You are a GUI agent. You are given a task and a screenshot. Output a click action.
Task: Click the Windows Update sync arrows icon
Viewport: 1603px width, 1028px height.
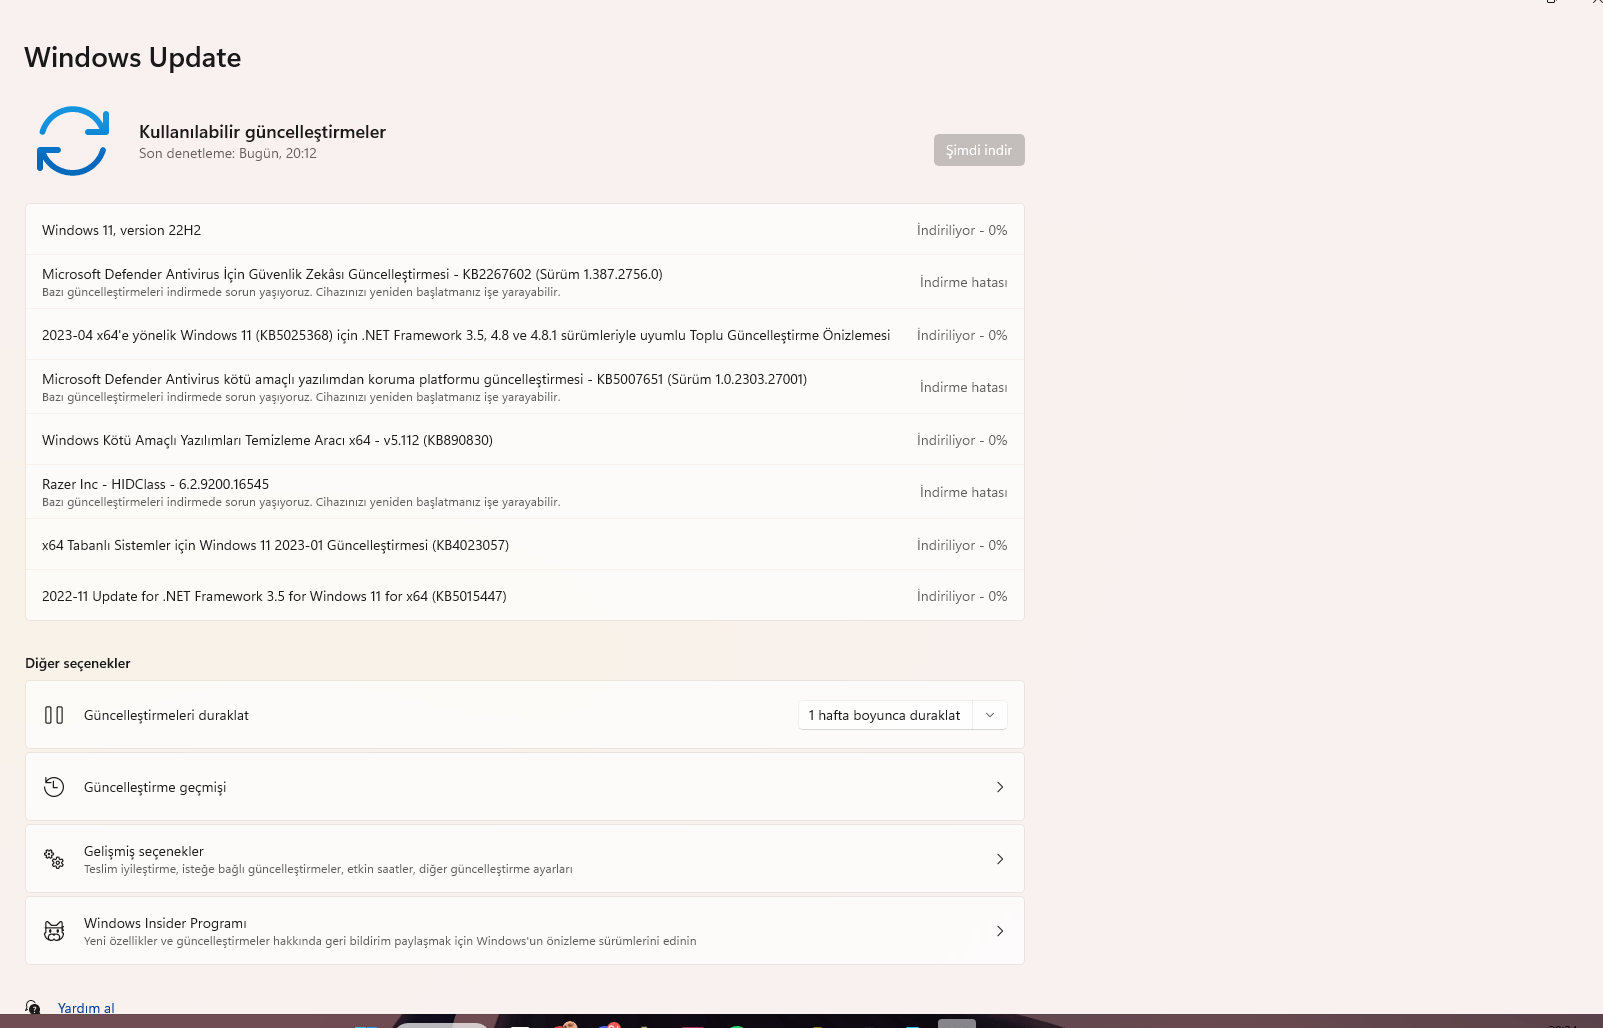[73, 141]
